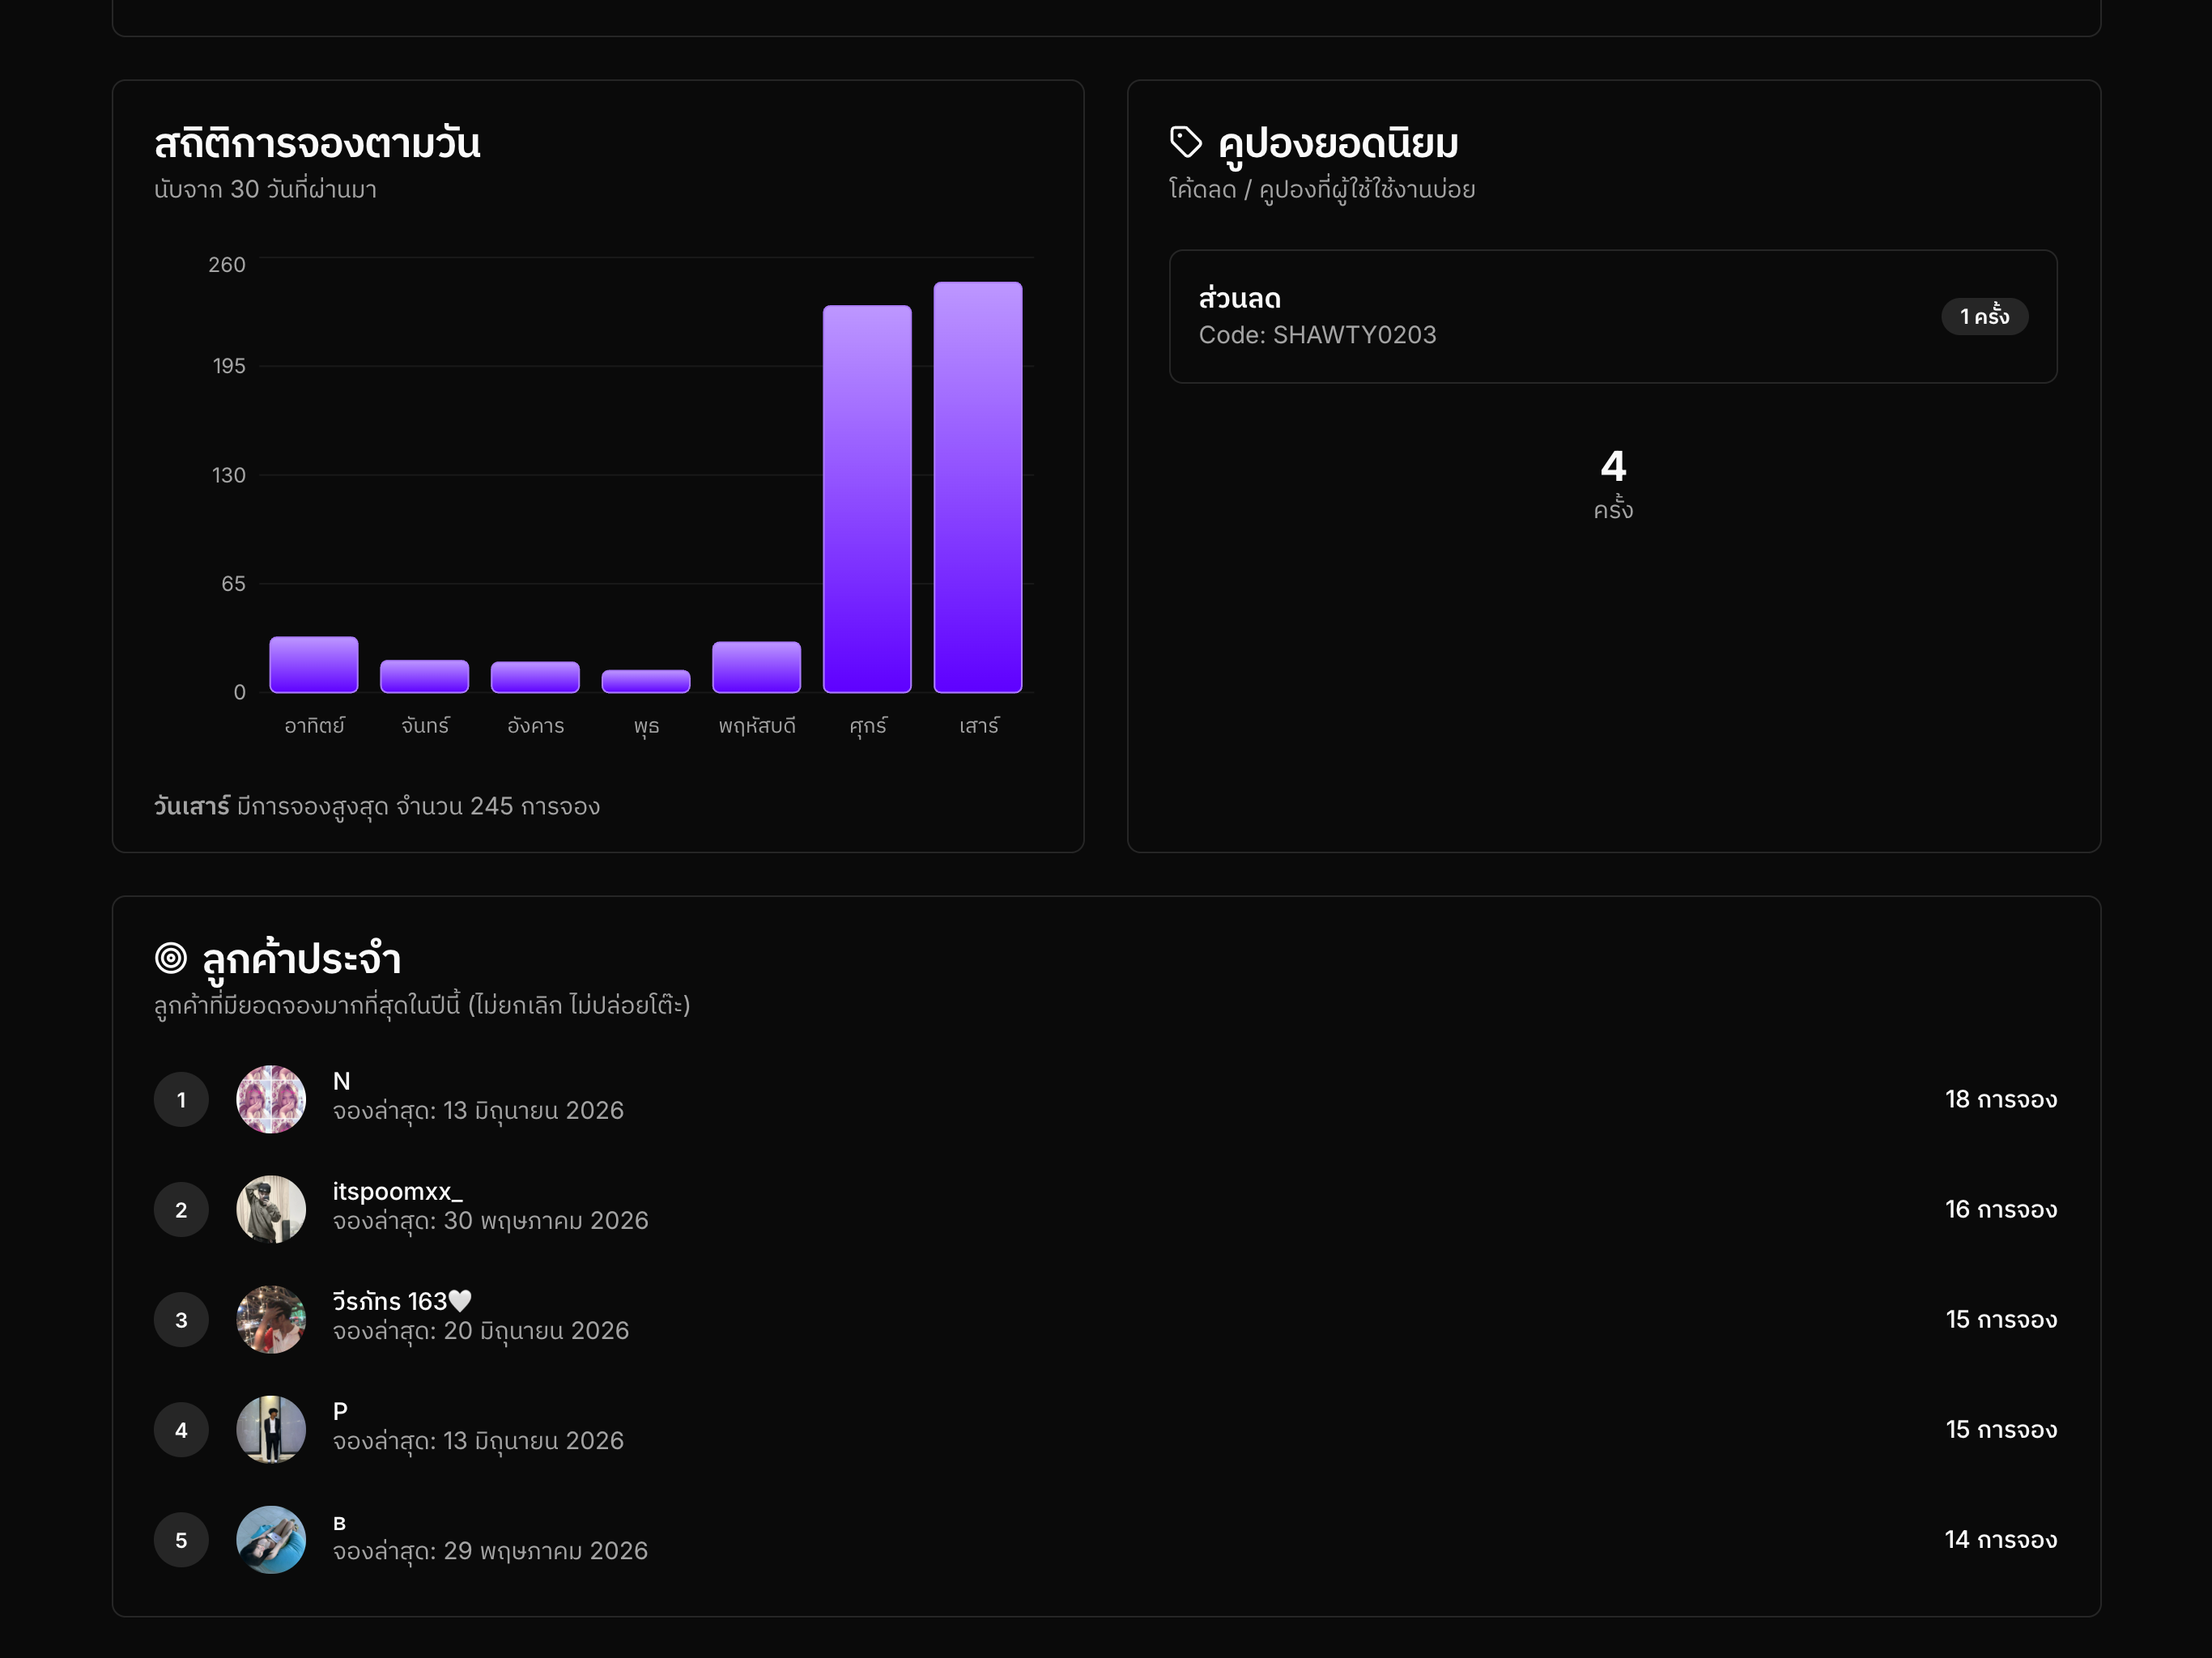This screenshot has height=1658, width=2212.
Task: Click วีรภัทร 163 avatar picture
Action: [271, 1319]
